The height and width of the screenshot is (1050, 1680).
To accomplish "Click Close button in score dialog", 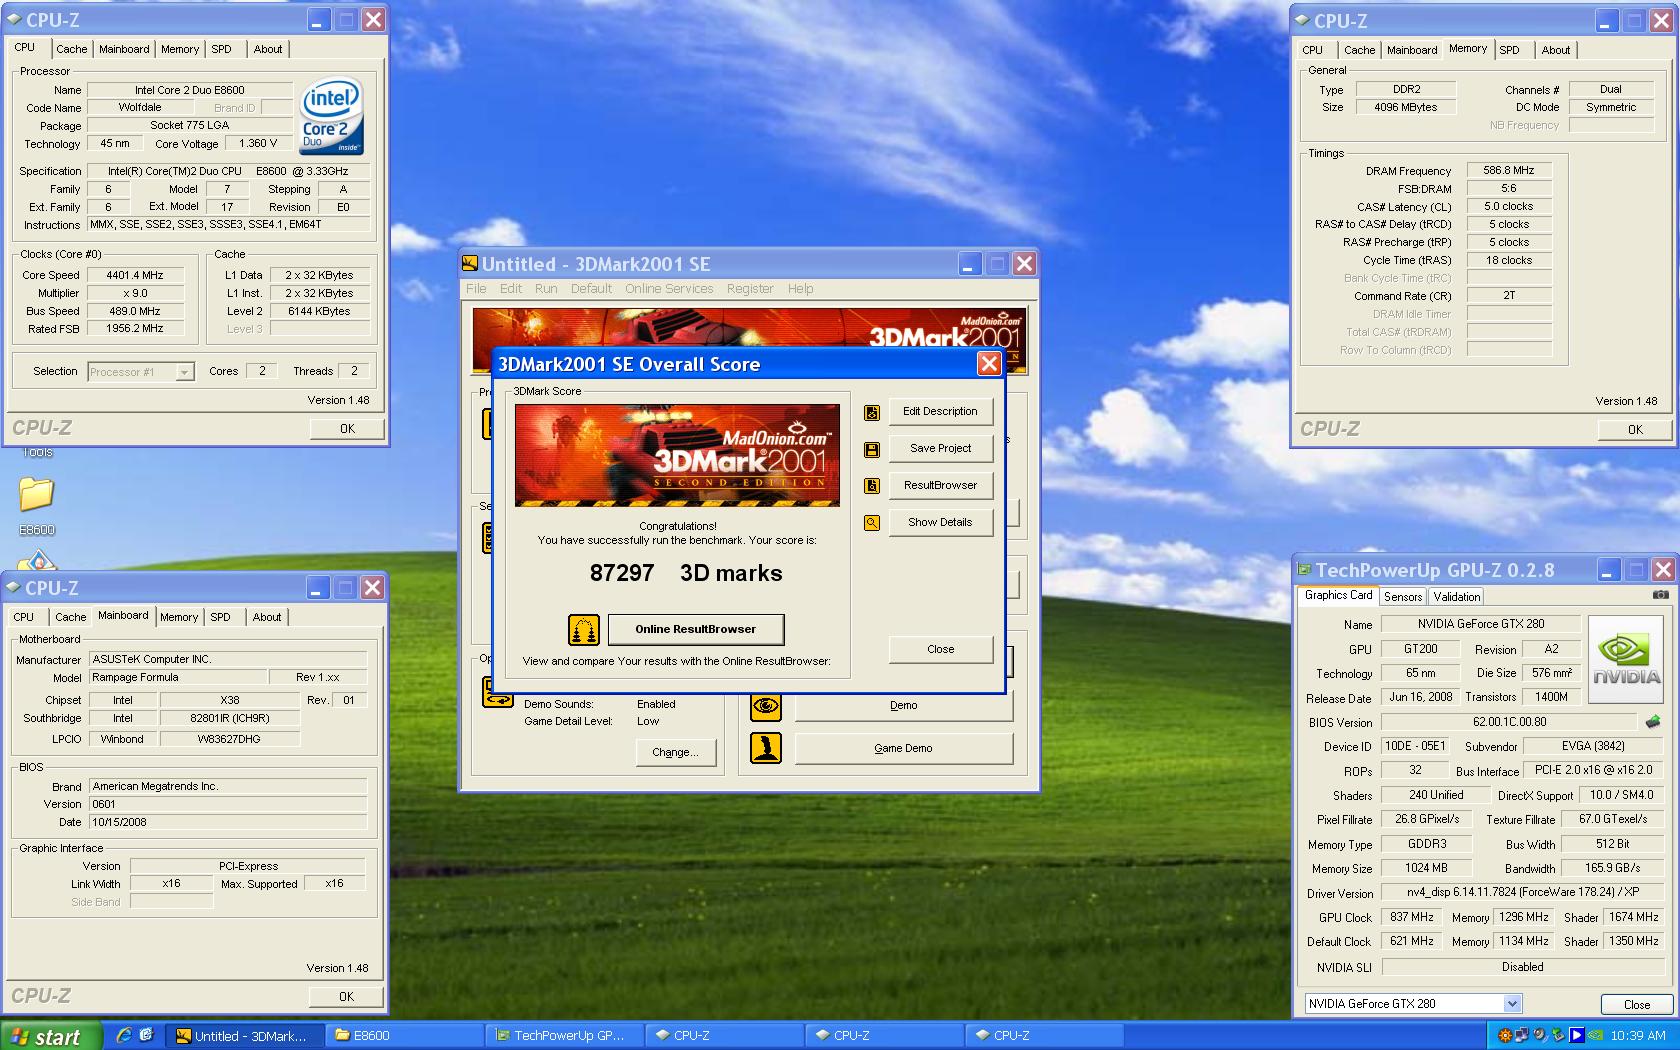I will (940, 649).
